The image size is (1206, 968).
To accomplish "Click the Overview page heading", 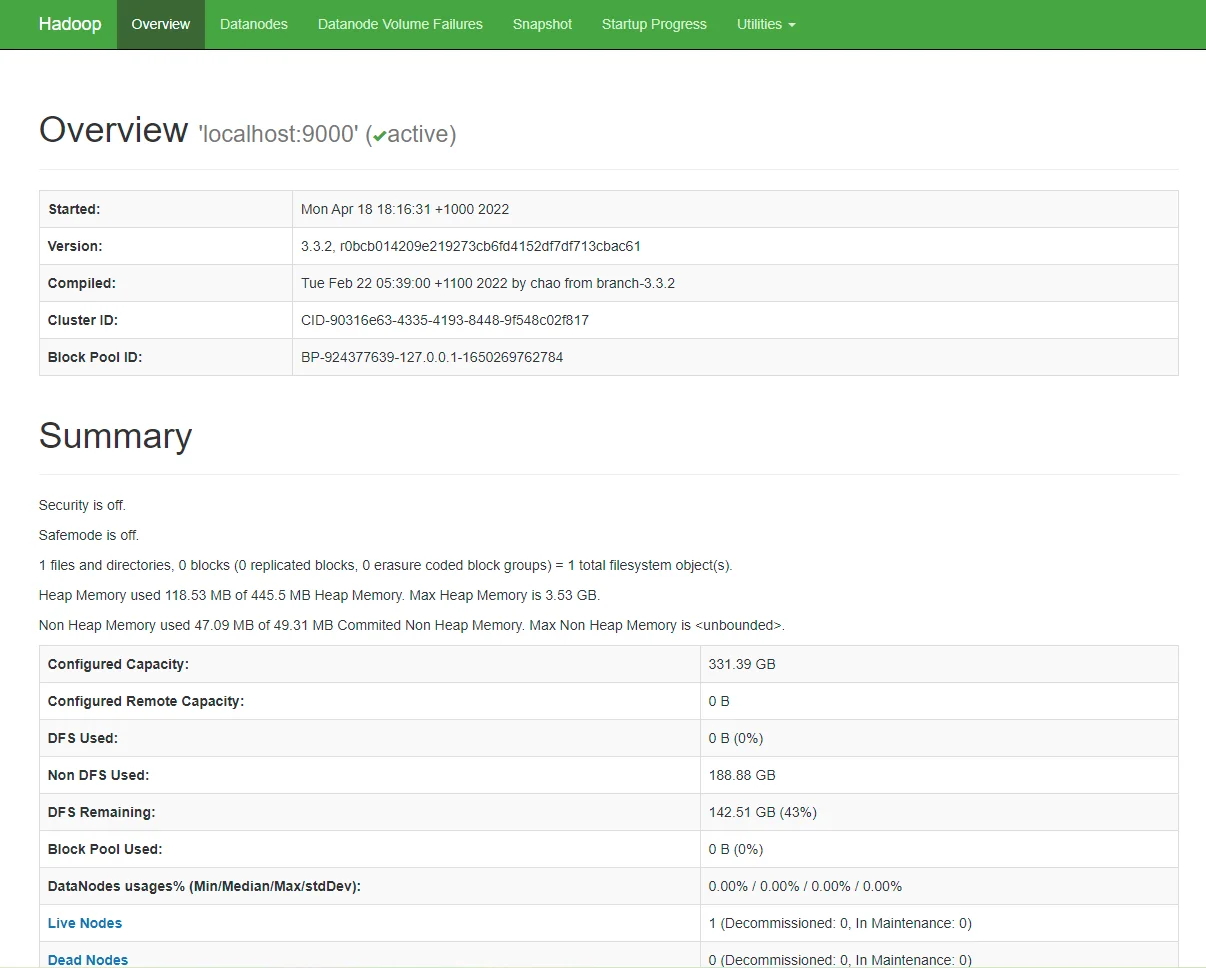I will [113, 130].
